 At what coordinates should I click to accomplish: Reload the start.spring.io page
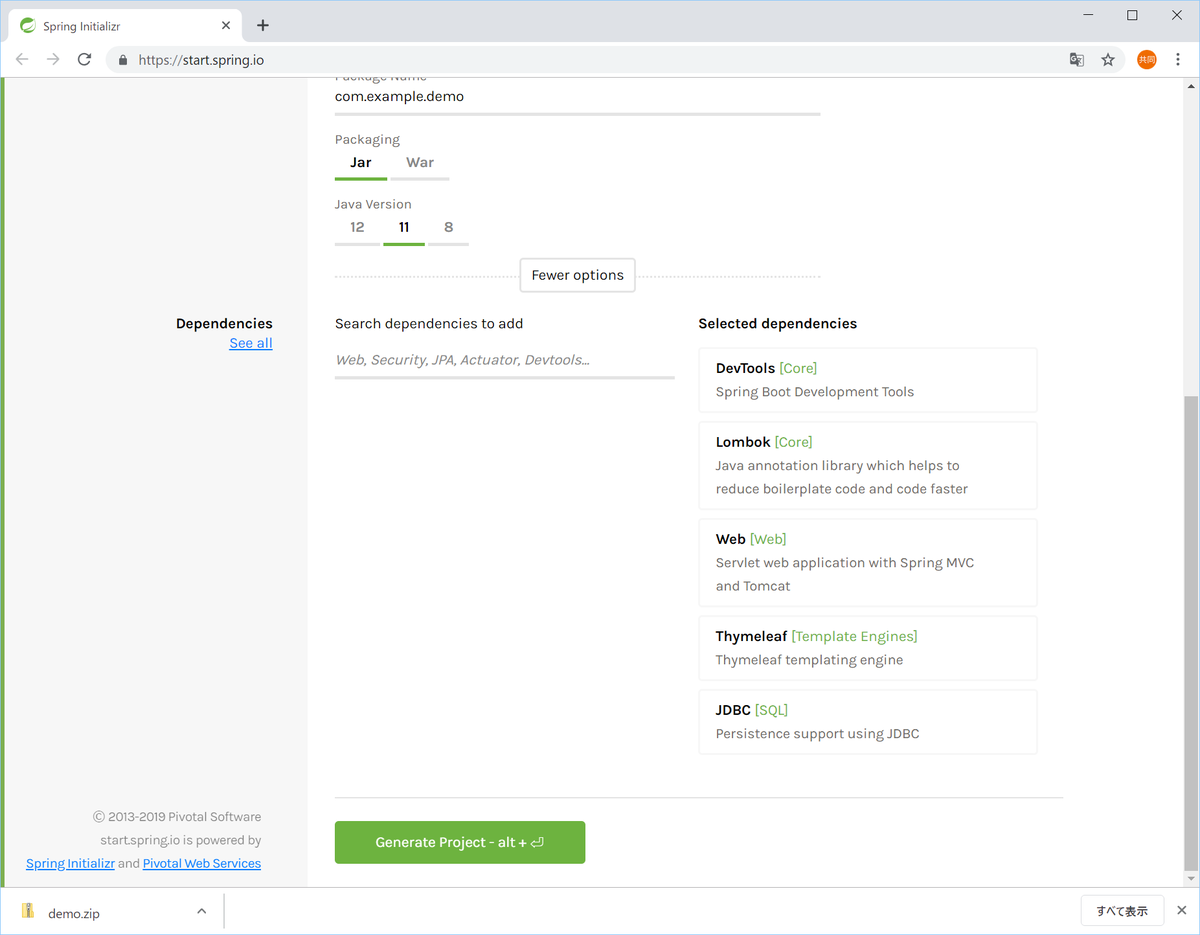click(x=85, y=60)
